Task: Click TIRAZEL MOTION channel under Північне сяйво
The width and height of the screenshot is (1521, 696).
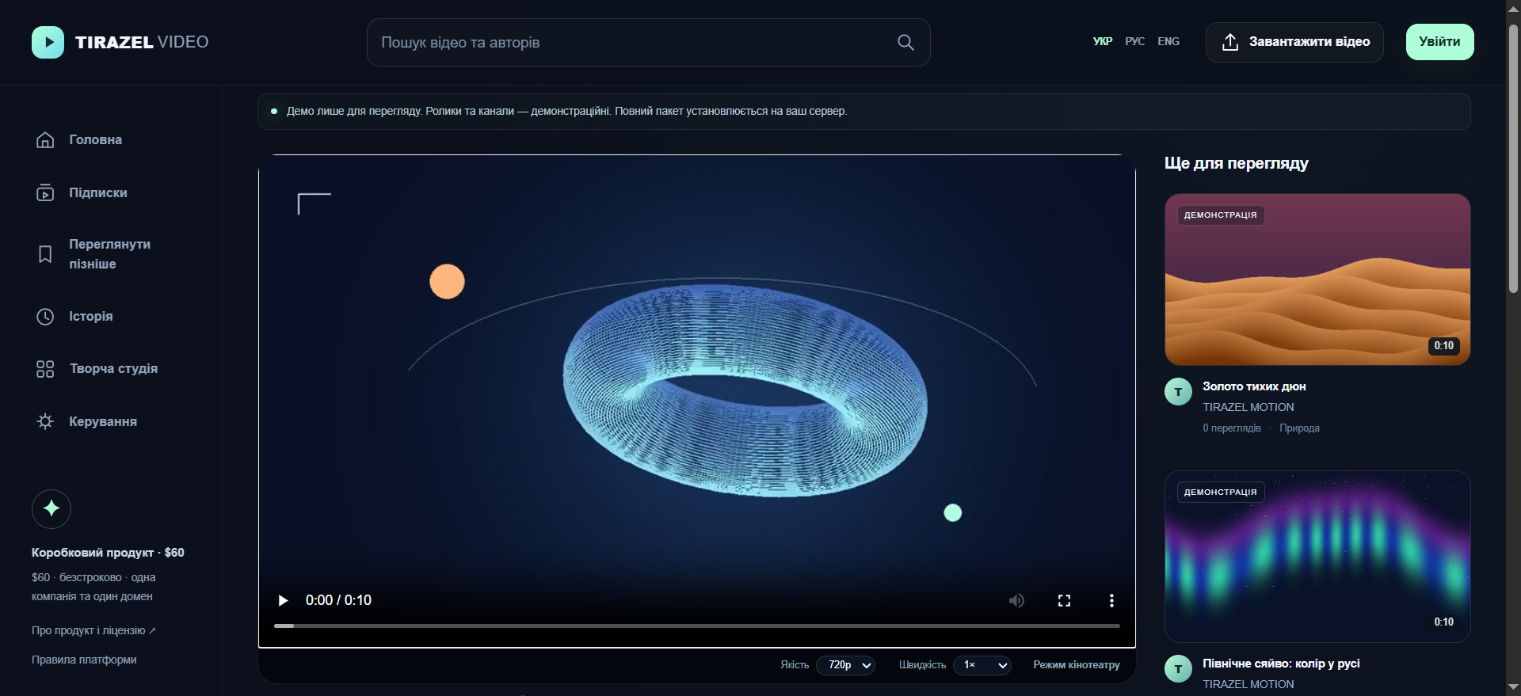Action: [x=1248, y=685]
